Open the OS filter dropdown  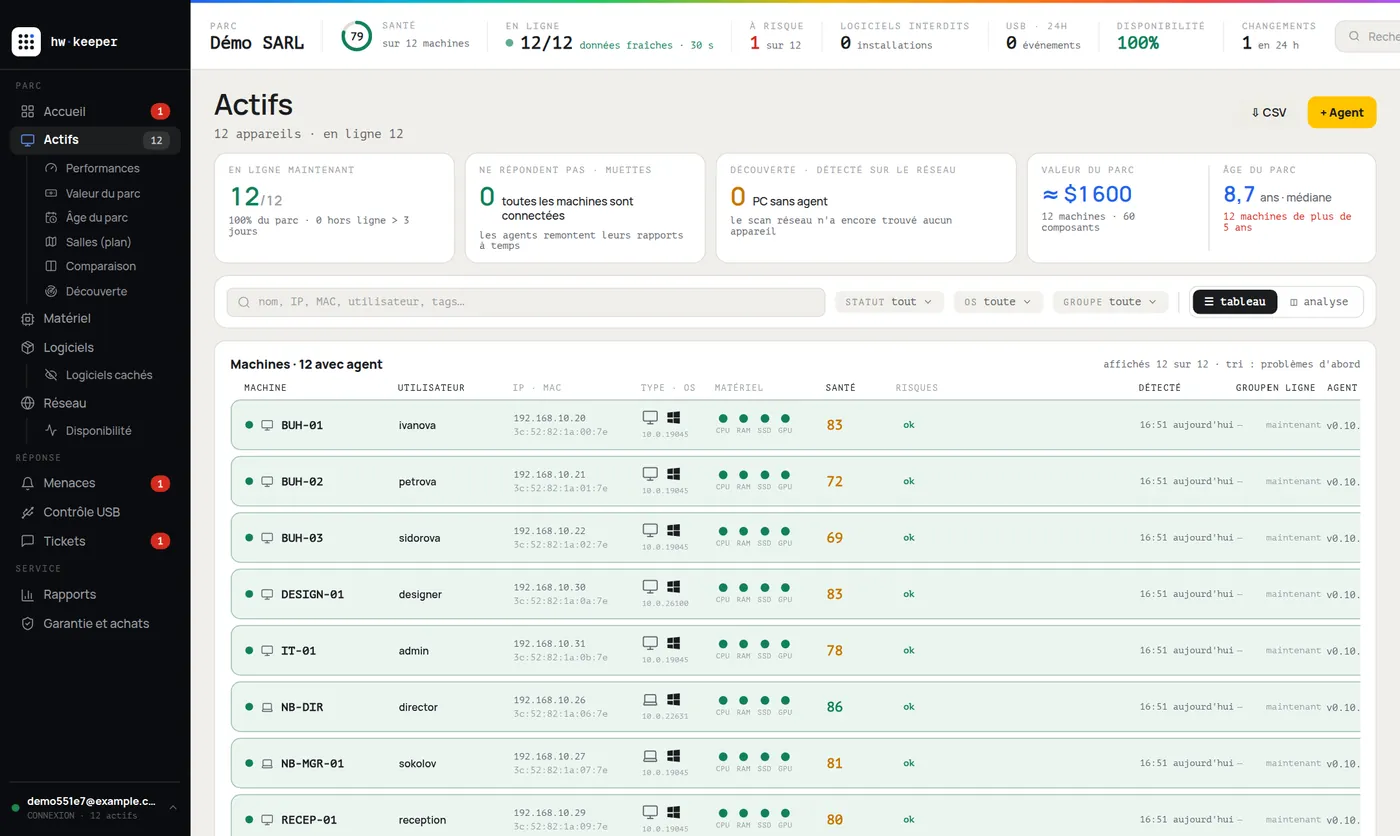(998, 302)
